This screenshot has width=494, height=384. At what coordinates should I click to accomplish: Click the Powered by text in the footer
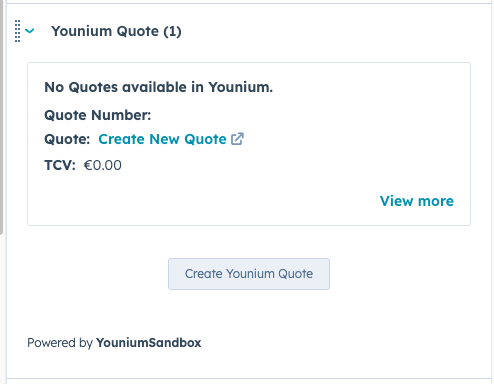[60, 343]
